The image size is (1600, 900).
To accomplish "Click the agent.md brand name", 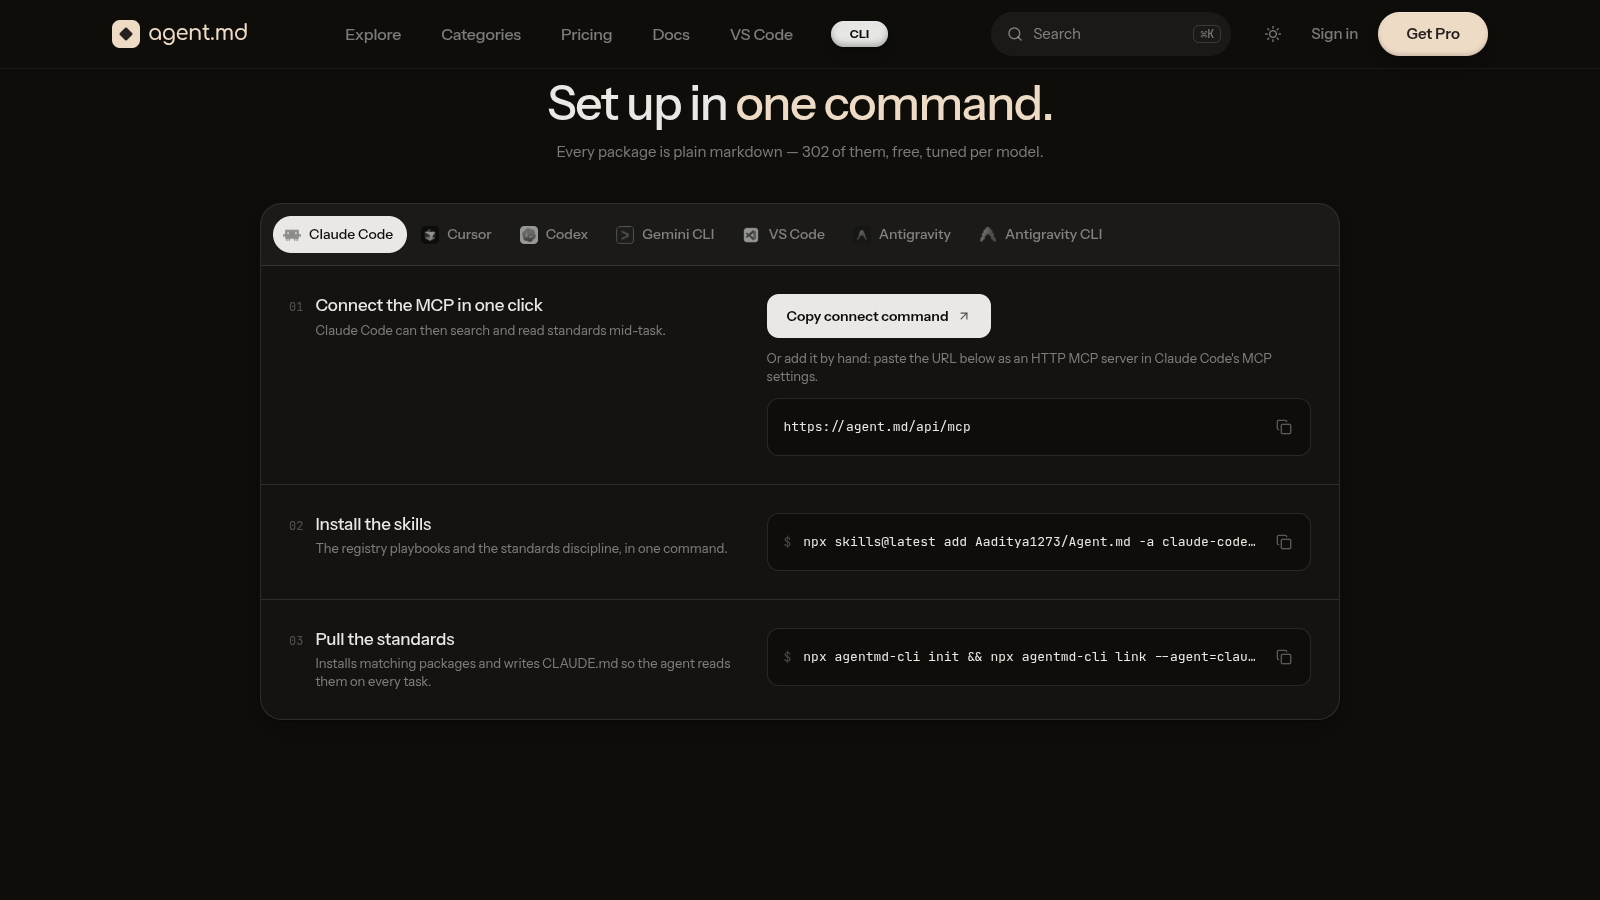I will (x=198, y=33).
